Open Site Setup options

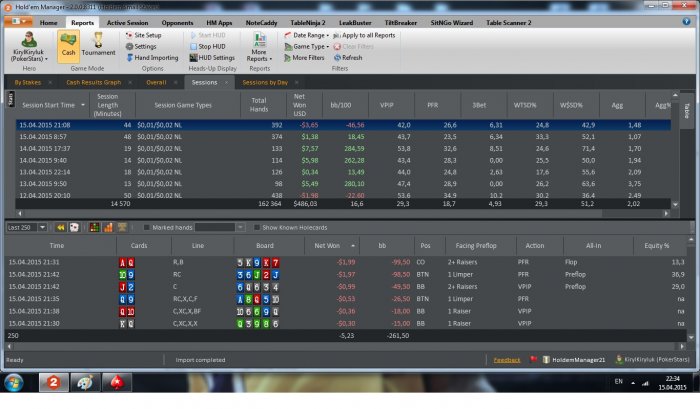coord(143,35)
